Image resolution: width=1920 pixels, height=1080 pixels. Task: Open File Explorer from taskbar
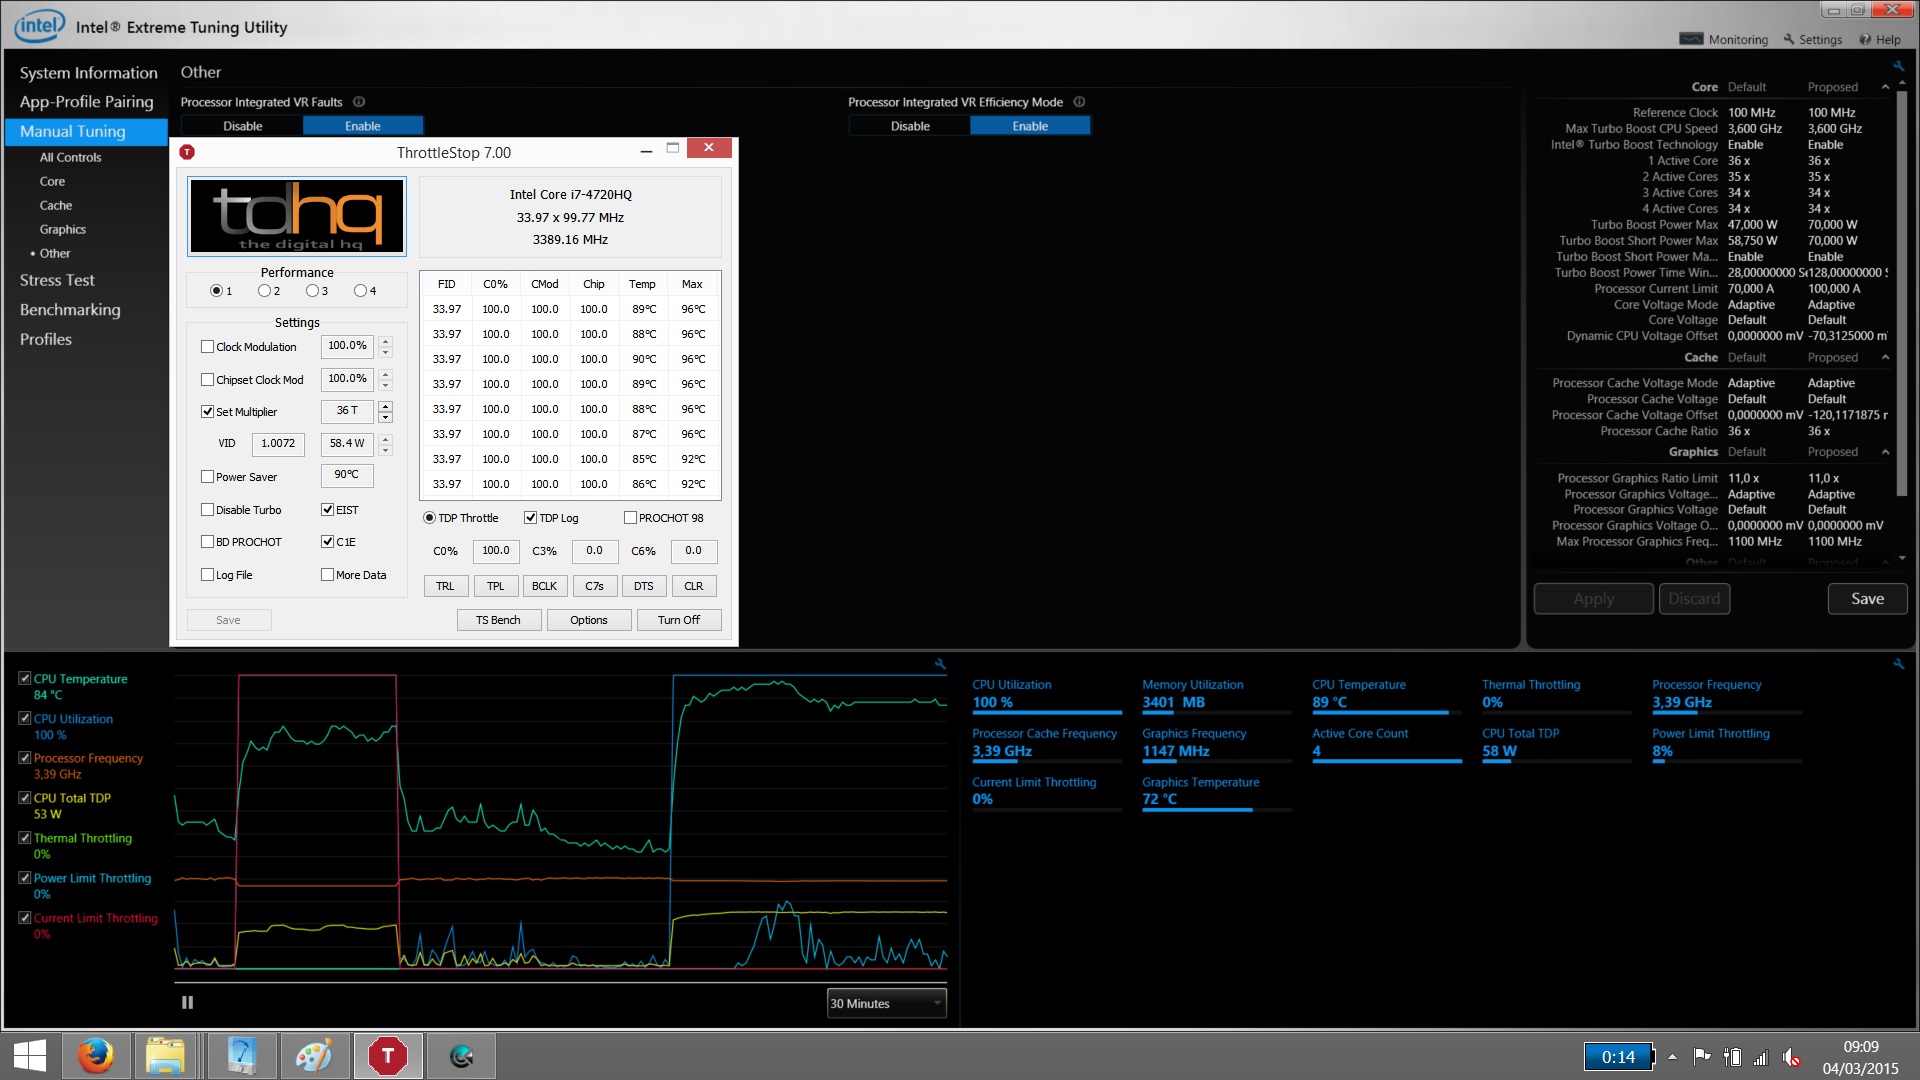[x=165, y=1056]
